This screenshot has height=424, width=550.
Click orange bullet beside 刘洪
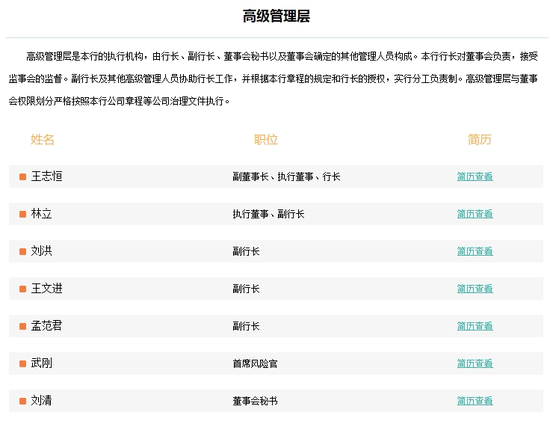tap(23, 251)
